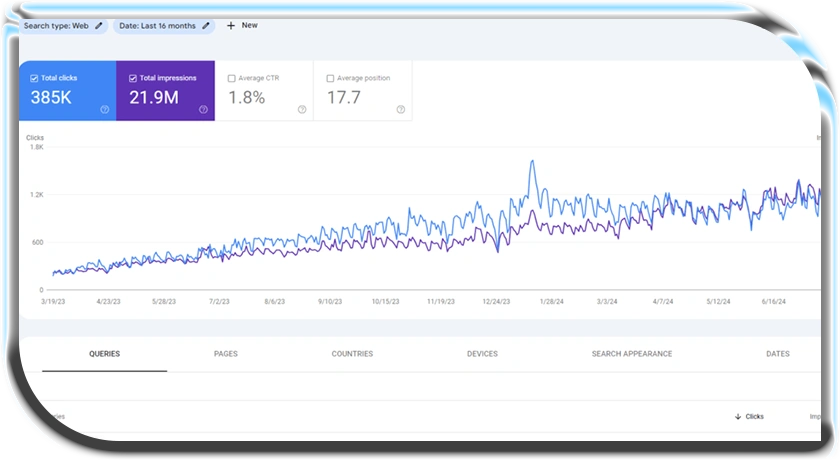Open help icon in Total clicks card
840x460 pixels.
point(105,110)
